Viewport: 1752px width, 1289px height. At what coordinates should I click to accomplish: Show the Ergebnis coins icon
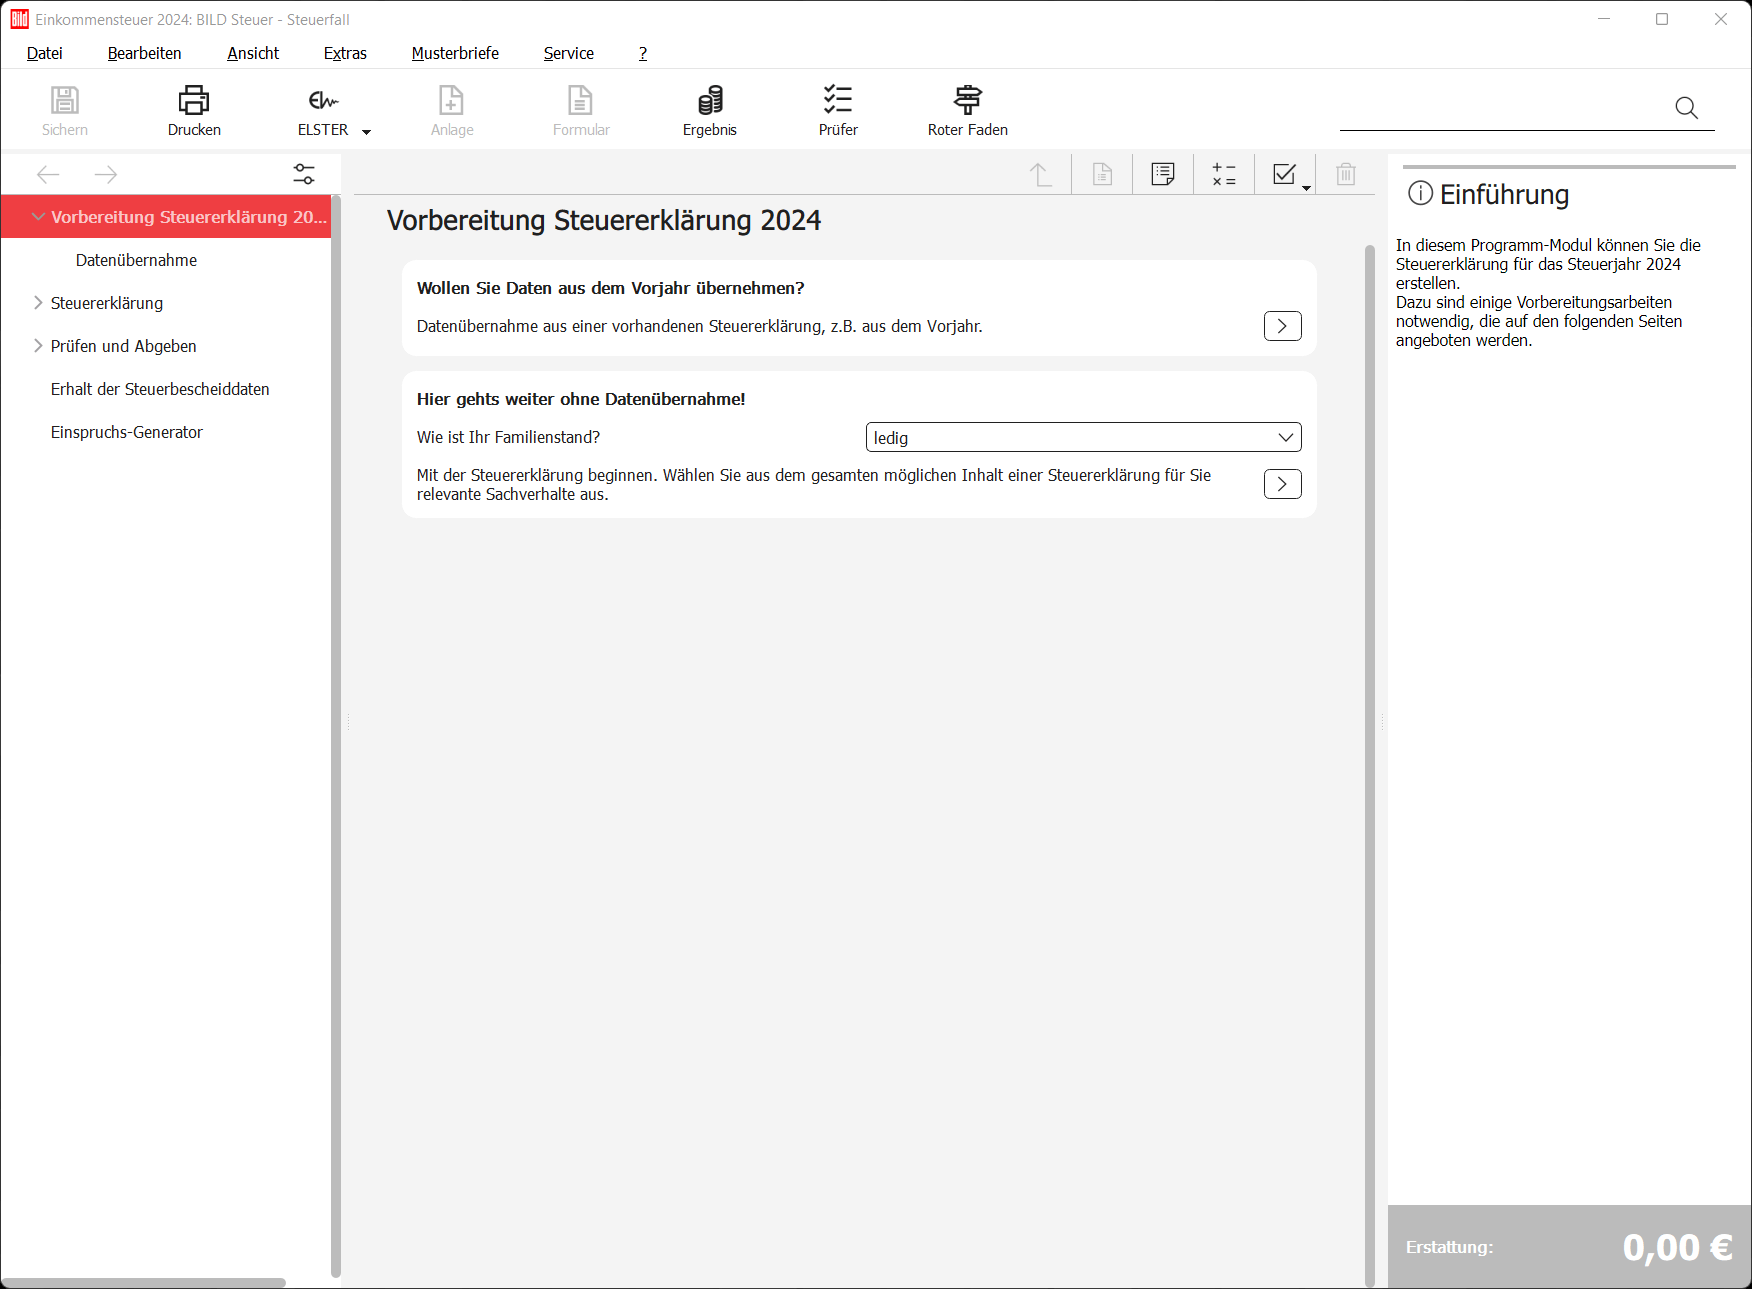click(710, 101)
